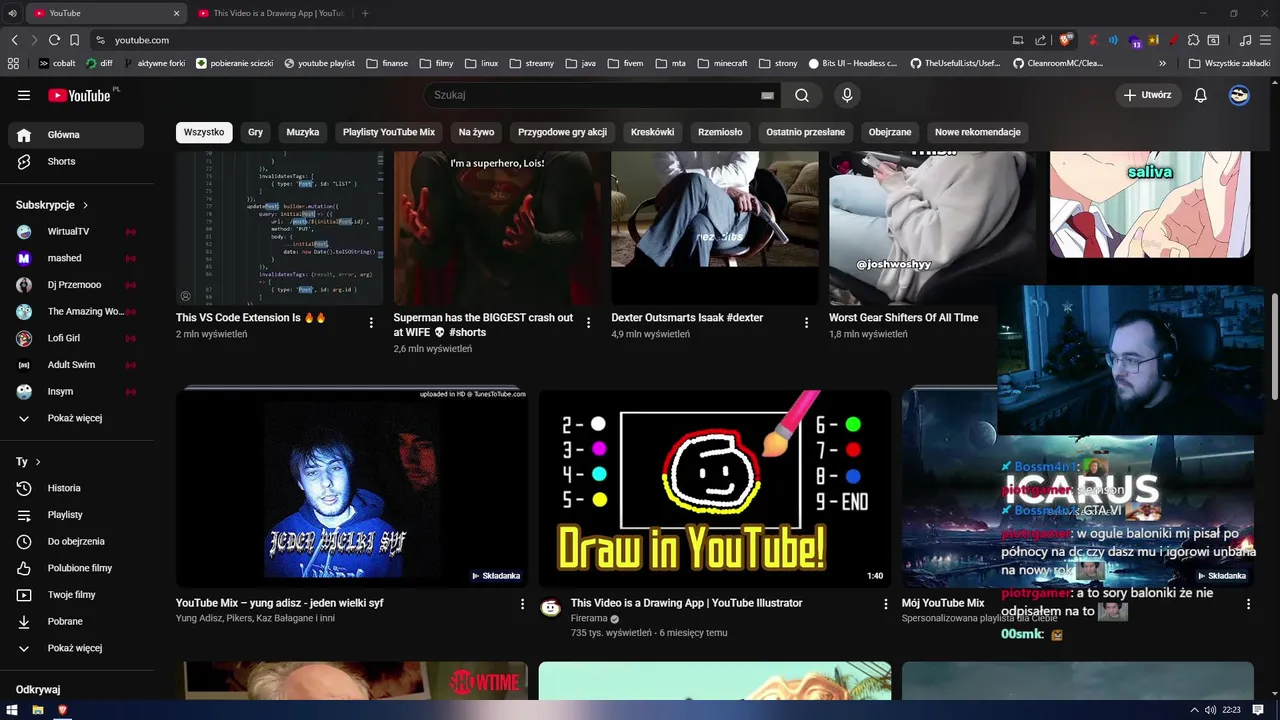
Task: Close the YouTube tab
Action: 177,13
